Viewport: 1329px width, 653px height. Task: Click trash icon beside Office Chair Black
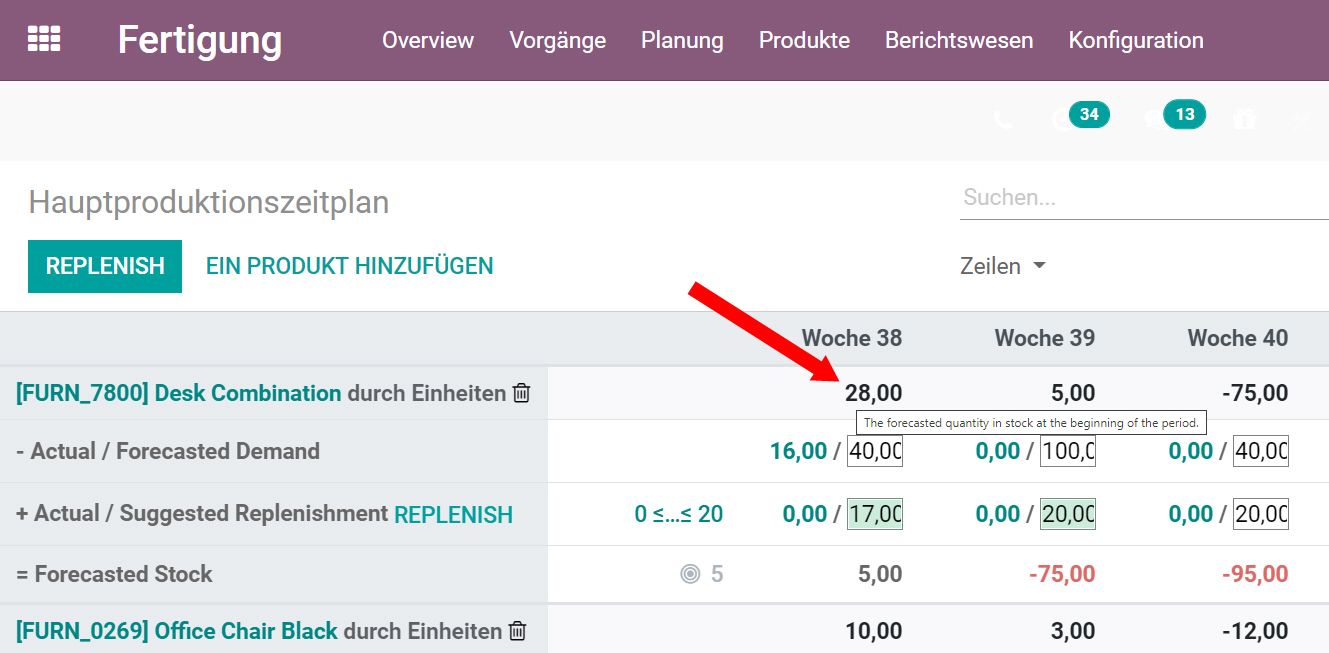[x=517, y=631]
